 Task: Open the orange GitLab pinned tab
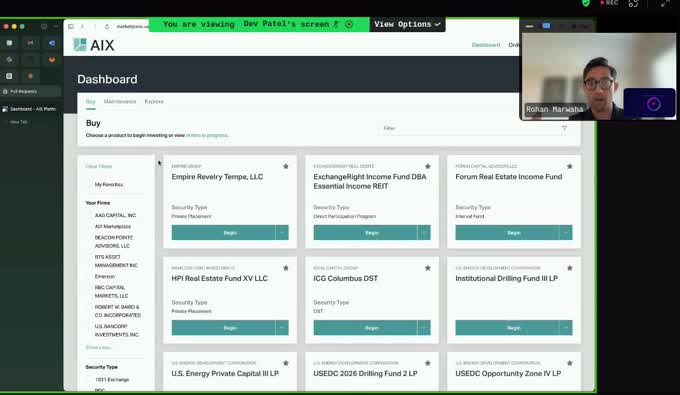click(x=52, y=59)
